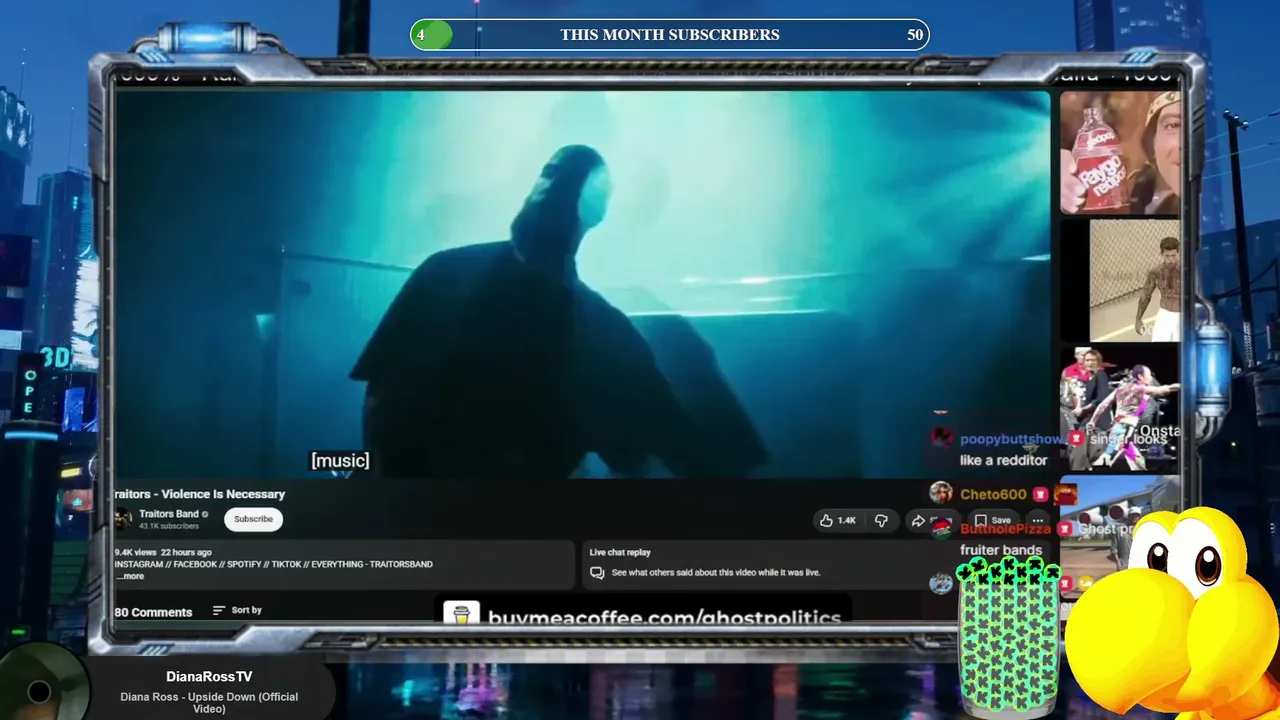1280x720 pixels.
Task: Expand the description with ...more
Action: coord(130,576)
